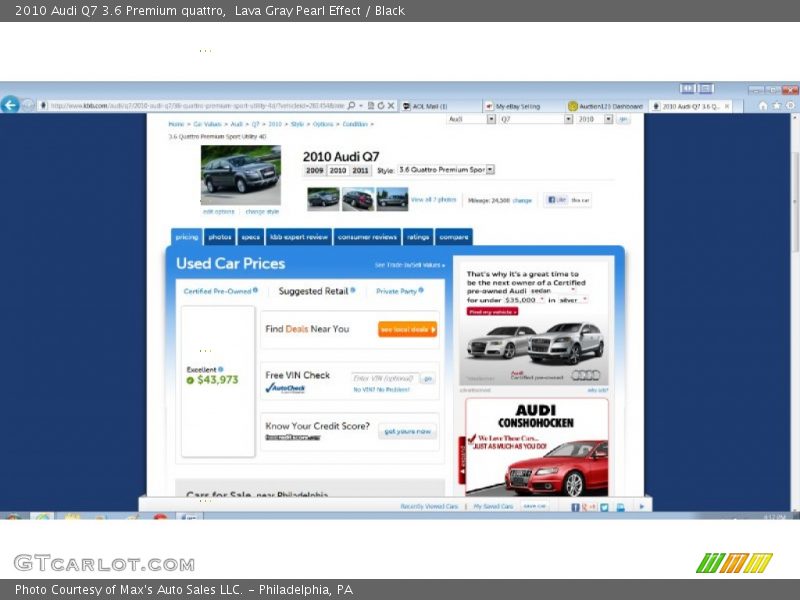Click View all 7 photos link
This screenshot has height=600, width=800.
tap(433, 199)
